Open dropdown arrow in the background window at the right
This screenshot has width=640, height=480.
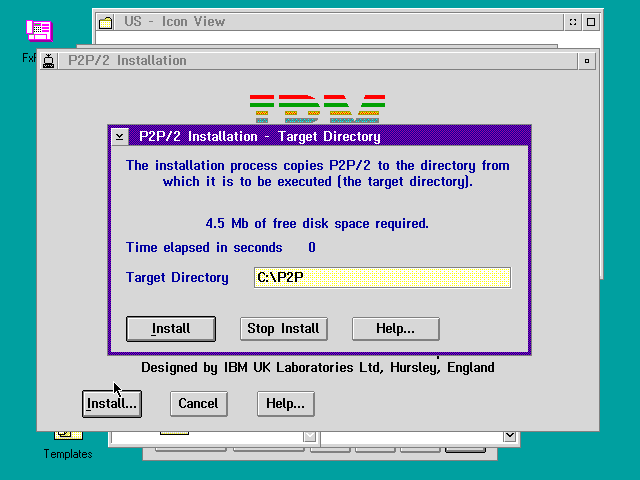click(509, 436)
